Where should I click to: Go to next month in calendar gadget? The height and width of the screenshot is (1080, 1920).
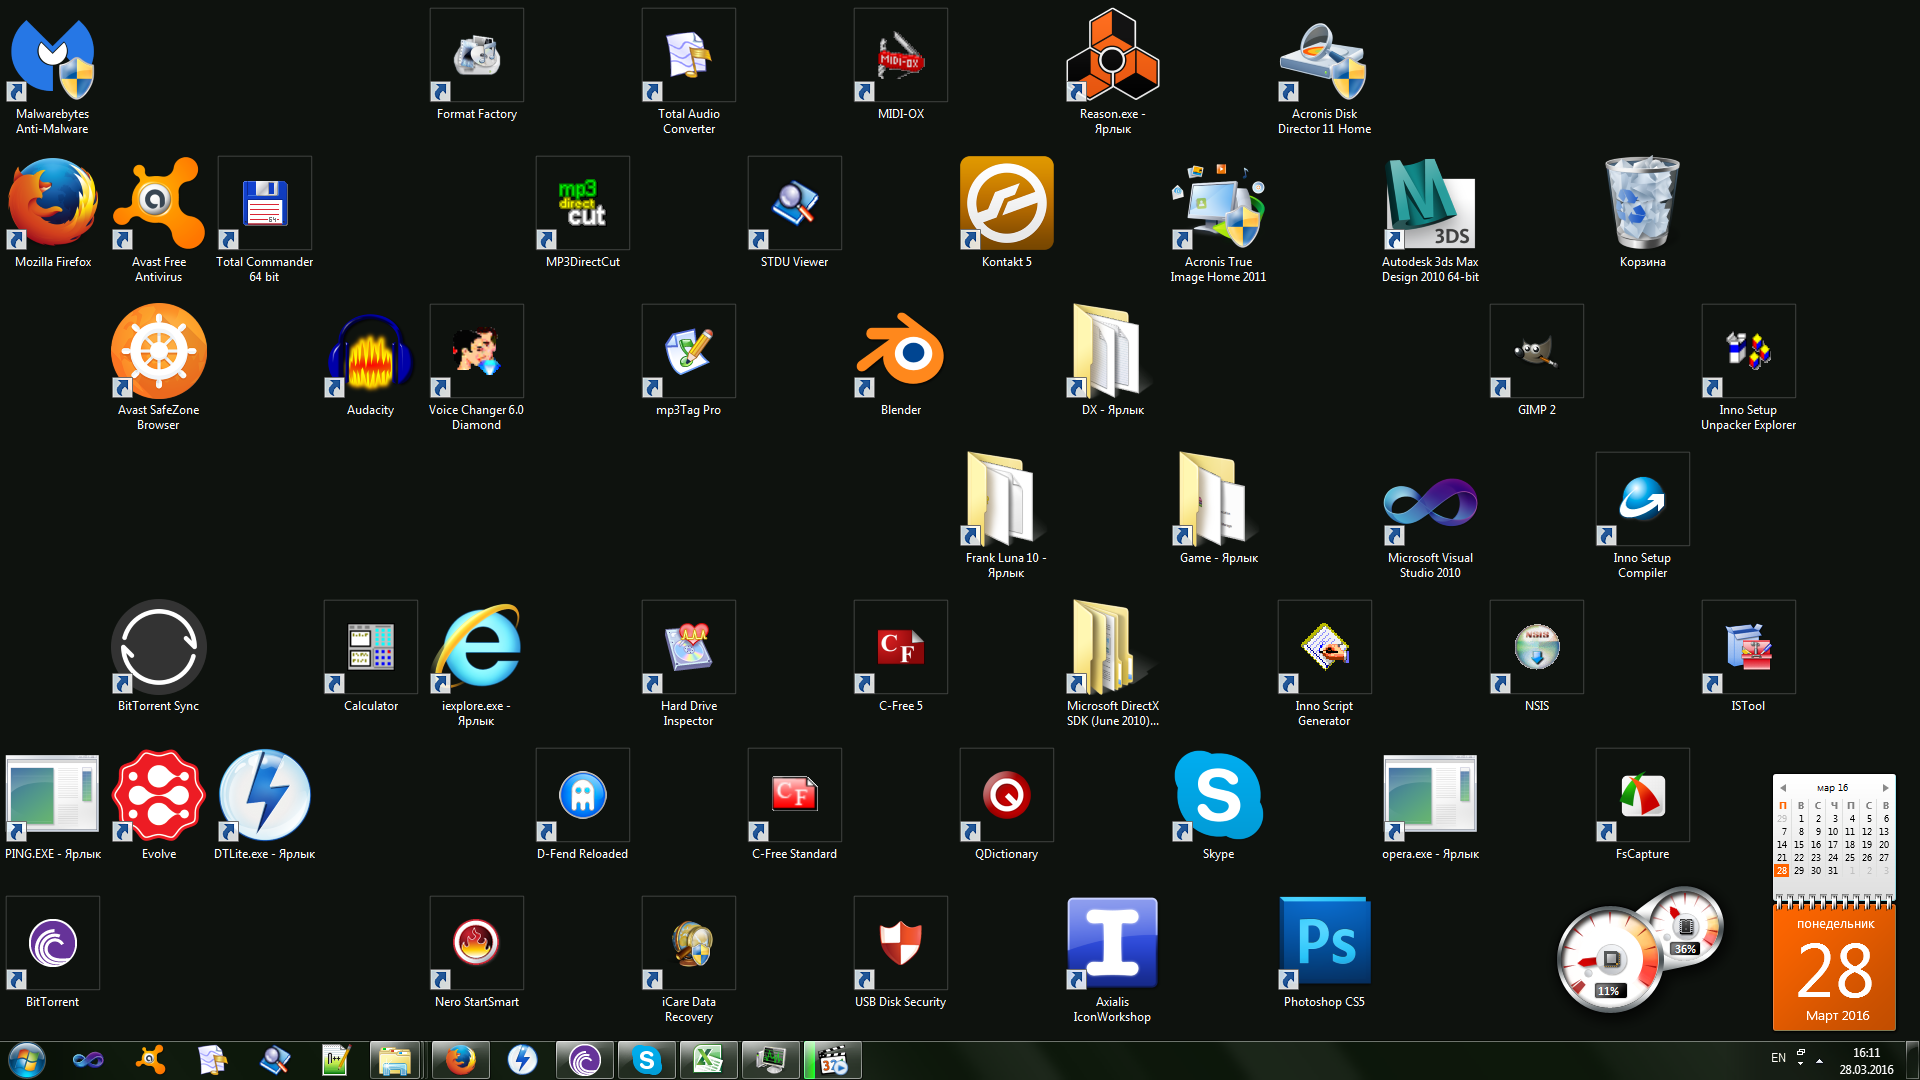[1886, 788]
